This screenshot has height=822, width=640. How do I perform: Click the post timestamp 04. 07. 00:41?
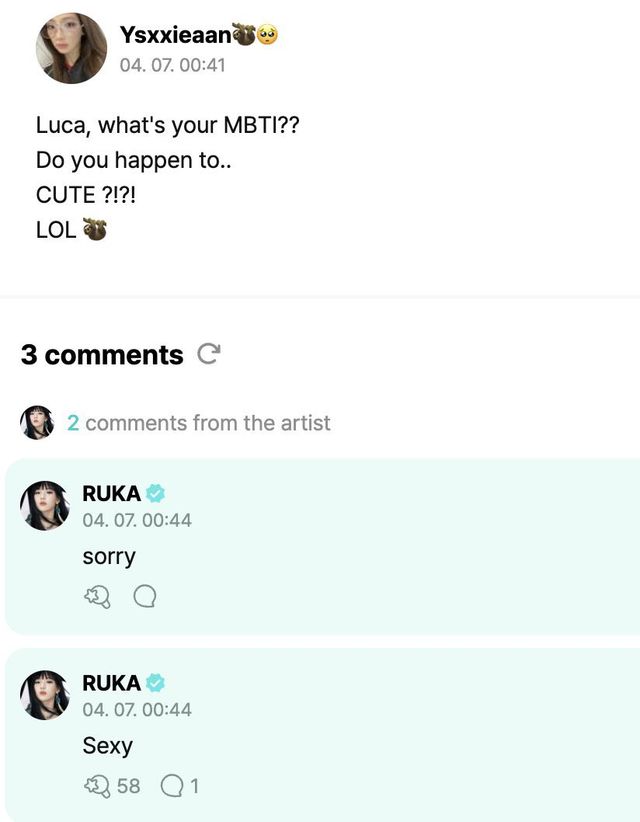point(172,65)
